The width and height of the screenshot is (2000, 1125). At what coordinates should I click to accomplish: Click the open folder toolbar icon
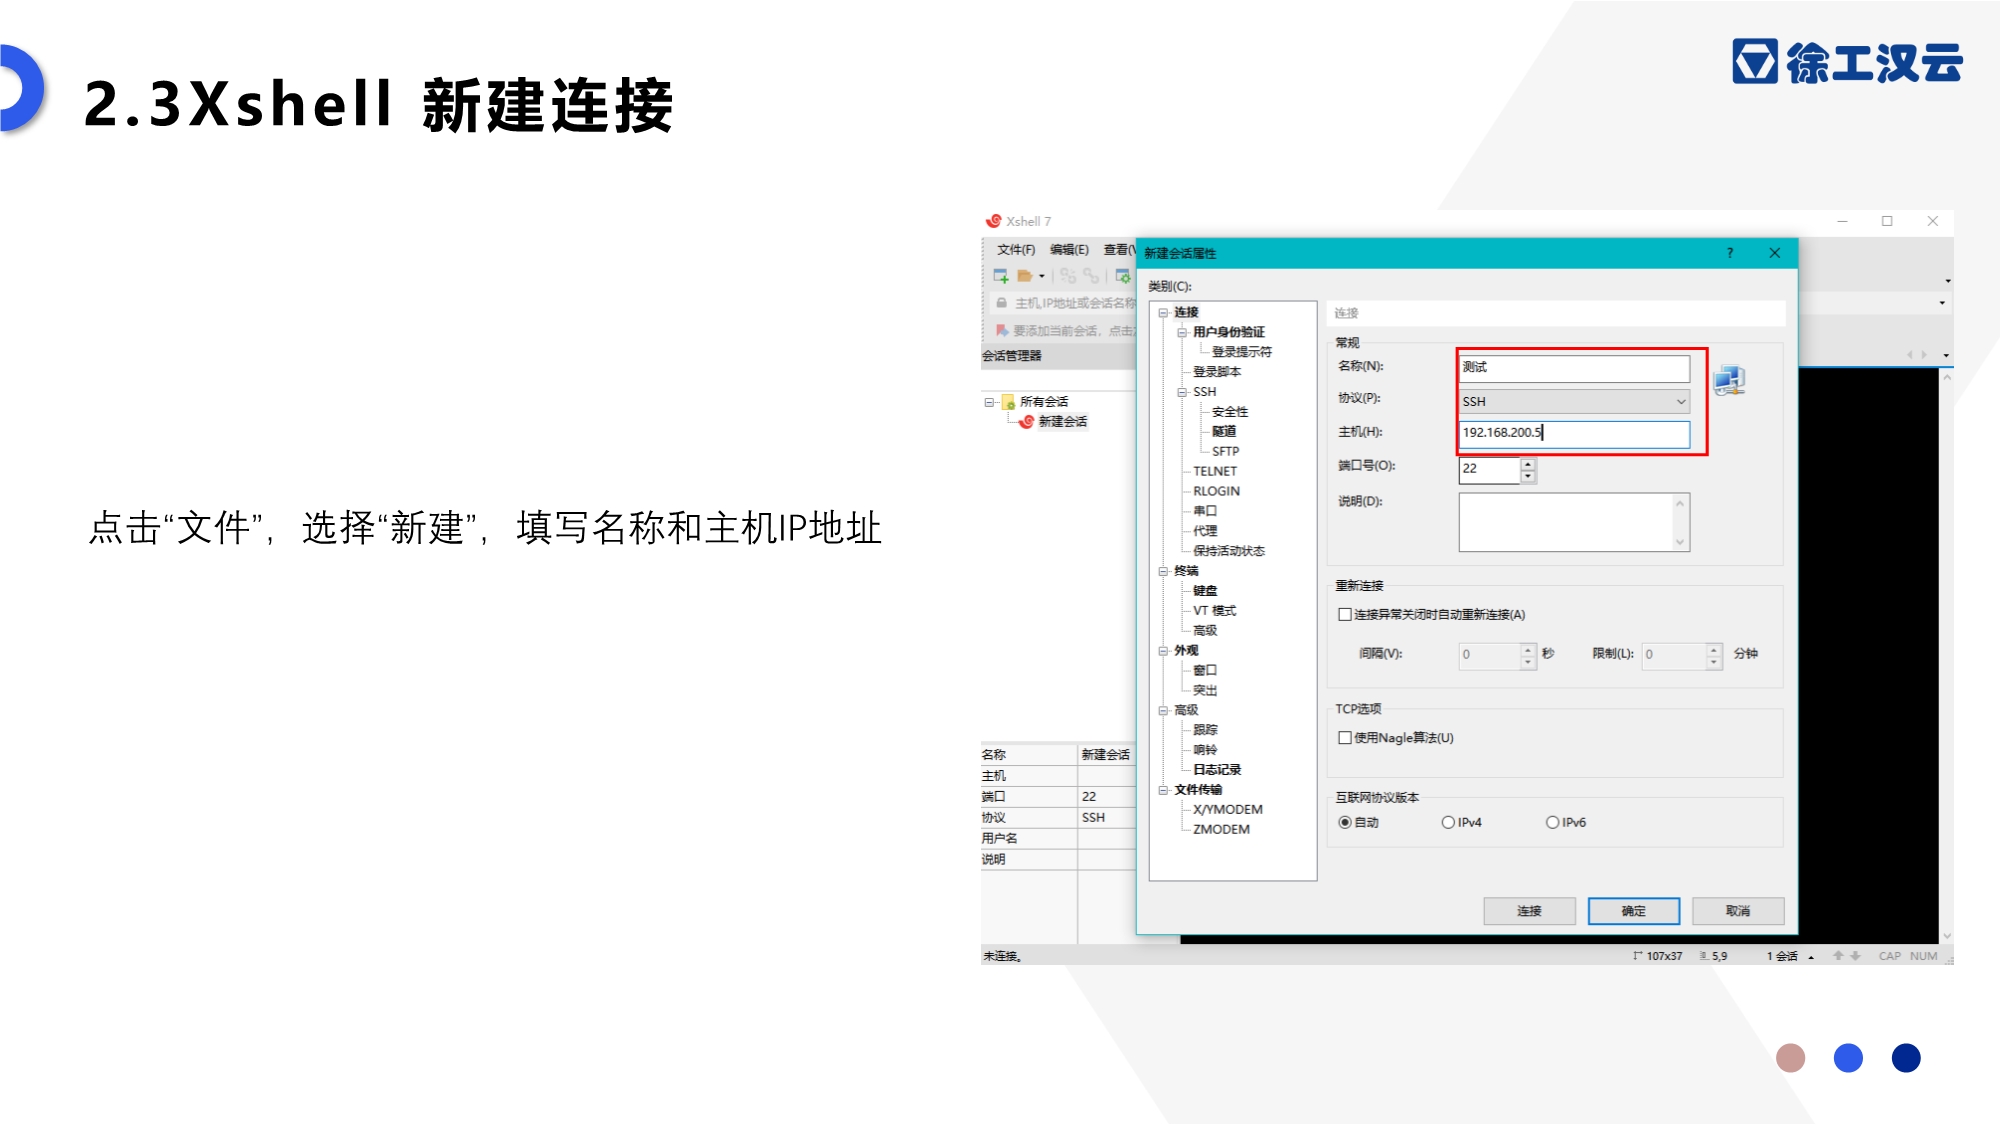[x=1024, y=276]
